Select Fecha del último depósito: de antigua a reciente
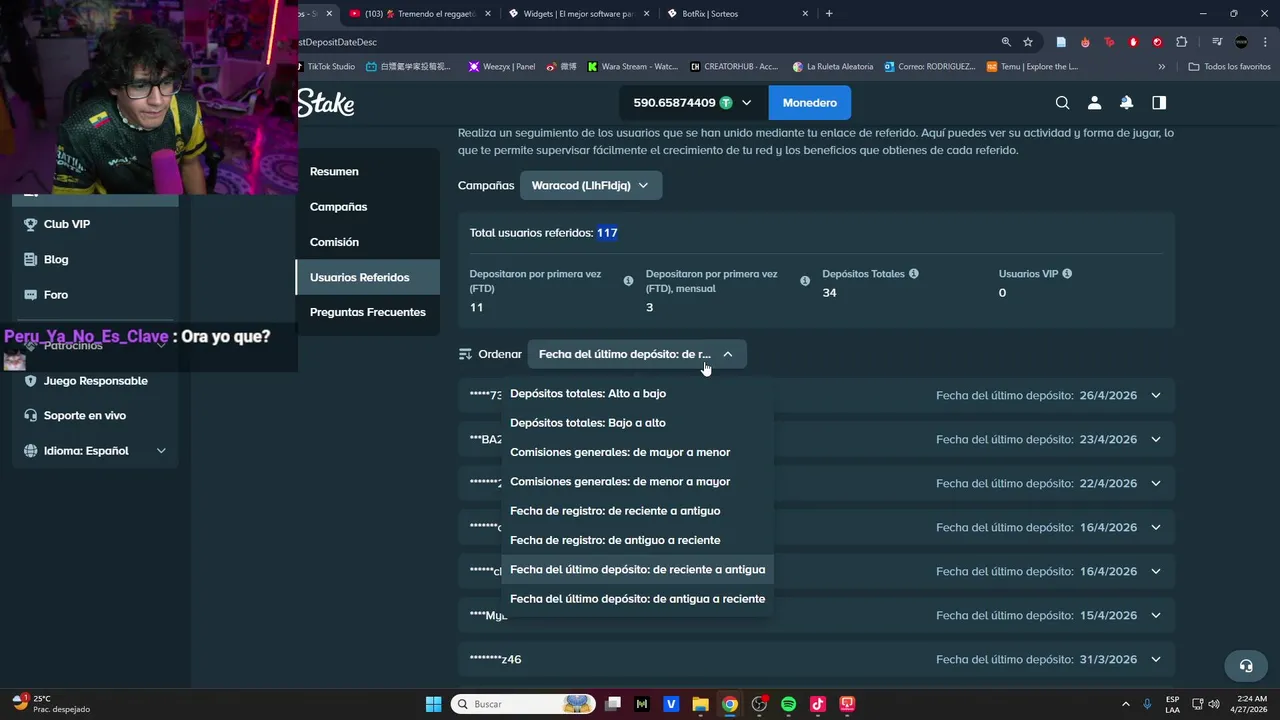The height and width of the screenshot is (720, 1280). (x=637, y=599)
